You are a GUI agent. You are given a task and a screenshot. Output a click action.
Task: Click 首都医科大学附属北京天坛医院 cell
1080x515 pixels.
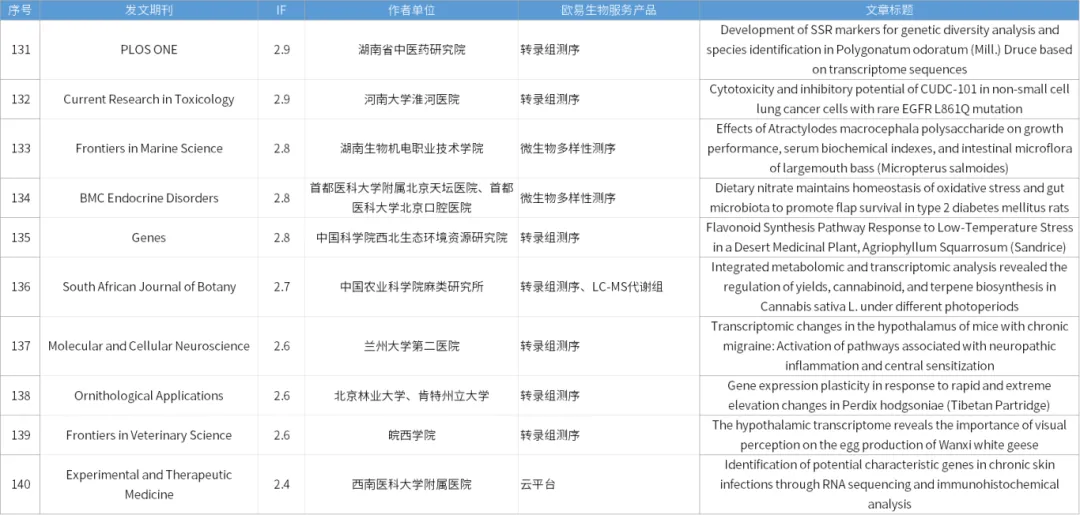[x=411, y=198]
